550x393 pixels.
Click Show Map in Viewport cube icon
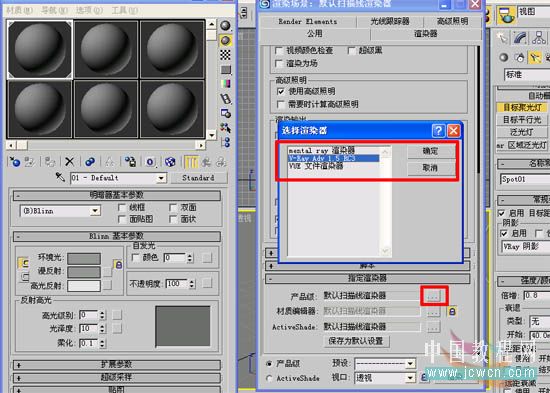tap(170, 162)
